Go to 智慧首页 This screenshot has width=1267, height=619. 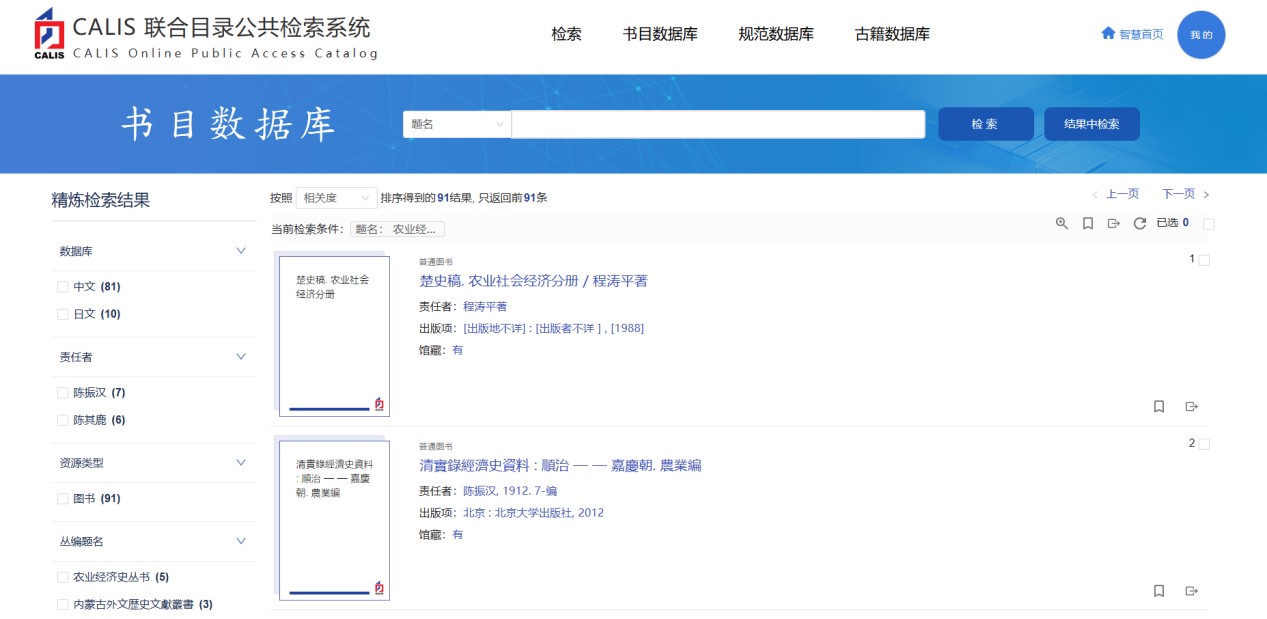pos(1141,34)
